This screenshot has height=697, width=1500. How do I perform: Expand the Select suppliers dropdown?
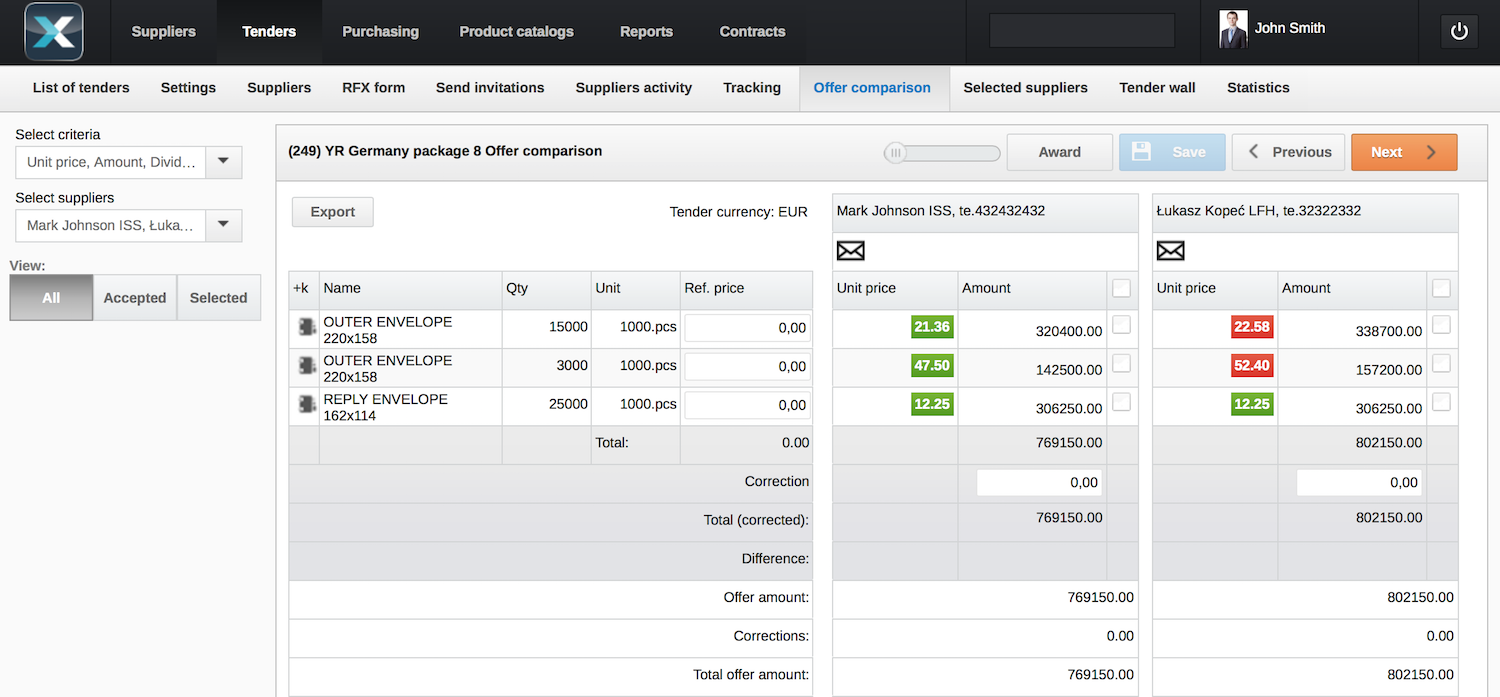click(223, 225)
